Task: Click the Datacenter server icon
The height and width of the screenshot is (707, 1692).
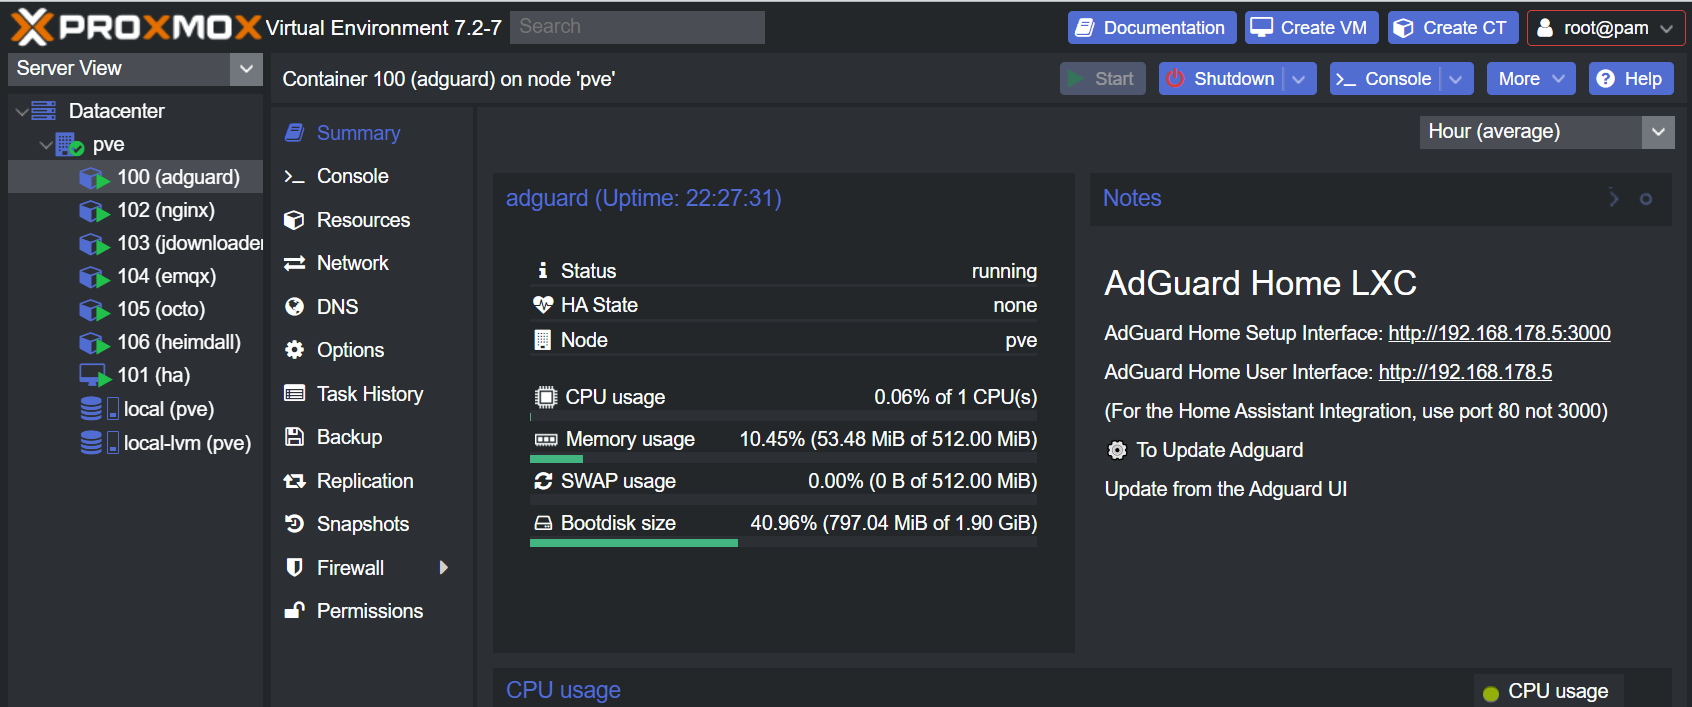Action: coord(44,111)
